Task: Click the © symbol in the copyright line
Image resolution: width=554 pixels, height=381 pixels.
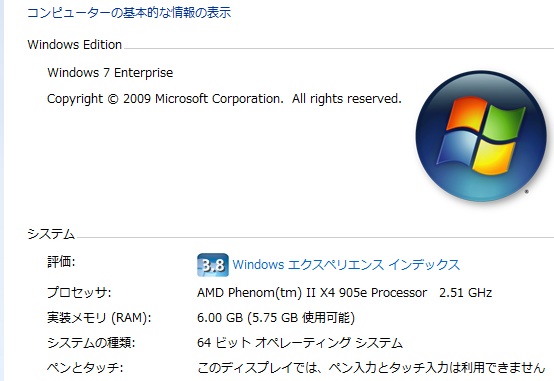Action: 113,99
